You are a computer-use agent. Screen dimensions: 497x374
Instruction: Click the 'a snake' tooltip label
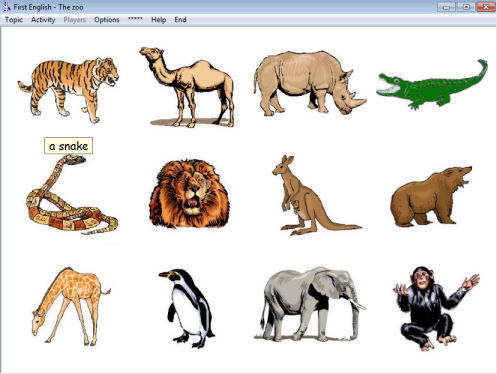coord(68,146)
